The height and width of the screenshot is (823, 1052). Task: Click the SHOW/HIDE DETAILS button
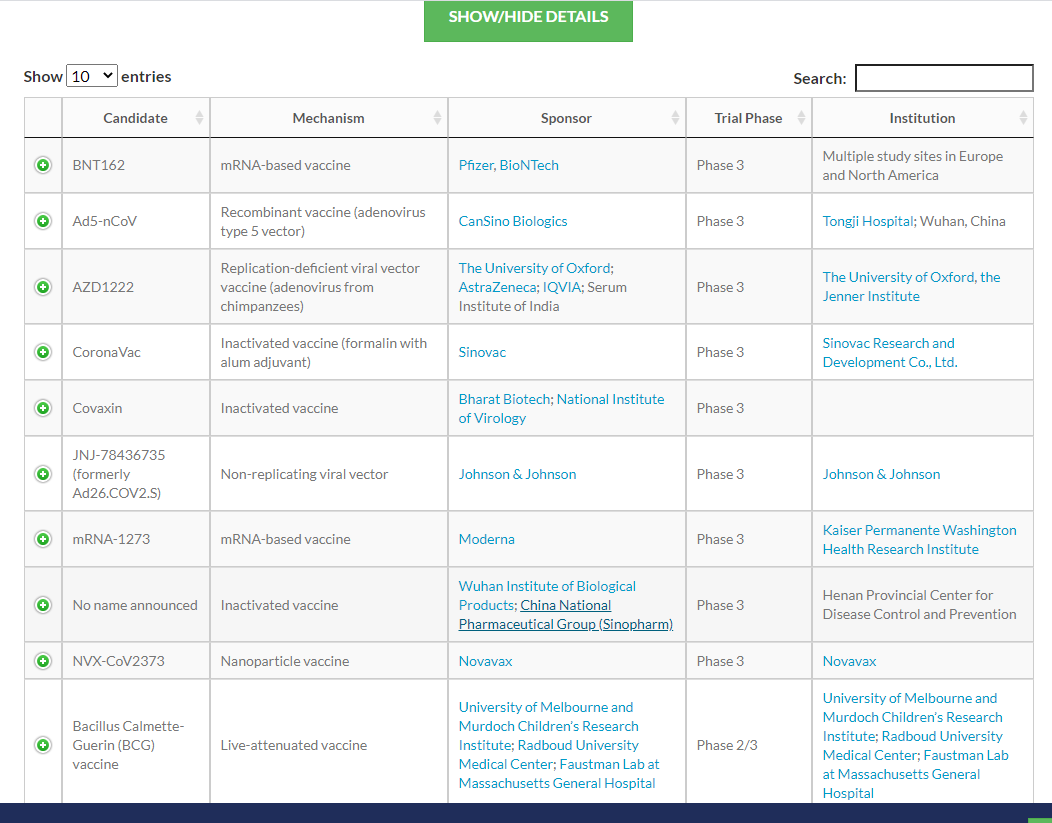click(x=528, y=20)
